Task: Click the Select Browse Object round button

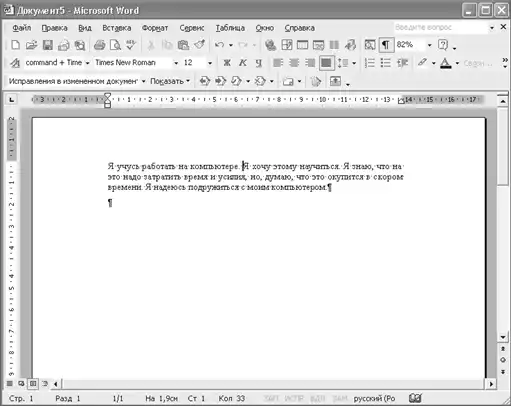Action: tap(503, 360)
